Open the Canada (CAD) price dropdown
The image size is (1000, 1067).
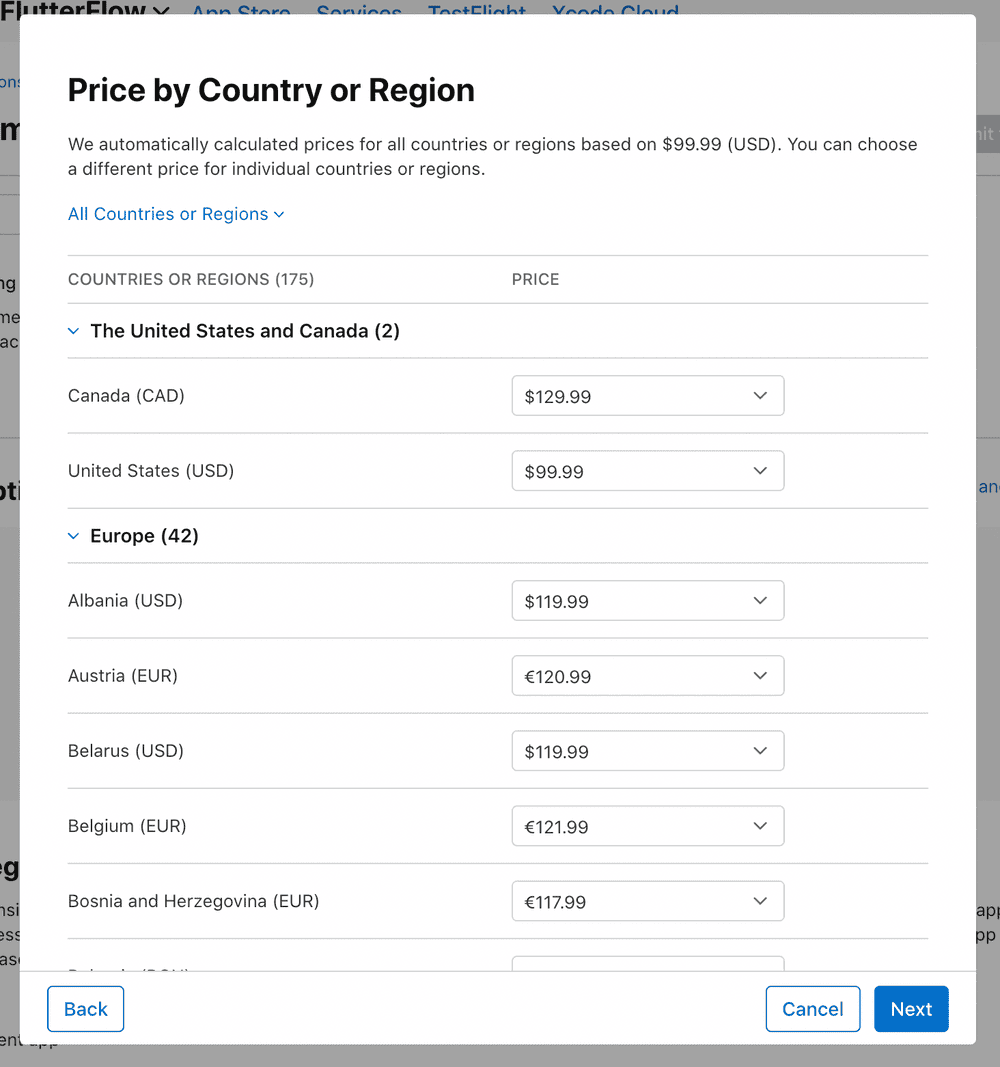[647, 396]
